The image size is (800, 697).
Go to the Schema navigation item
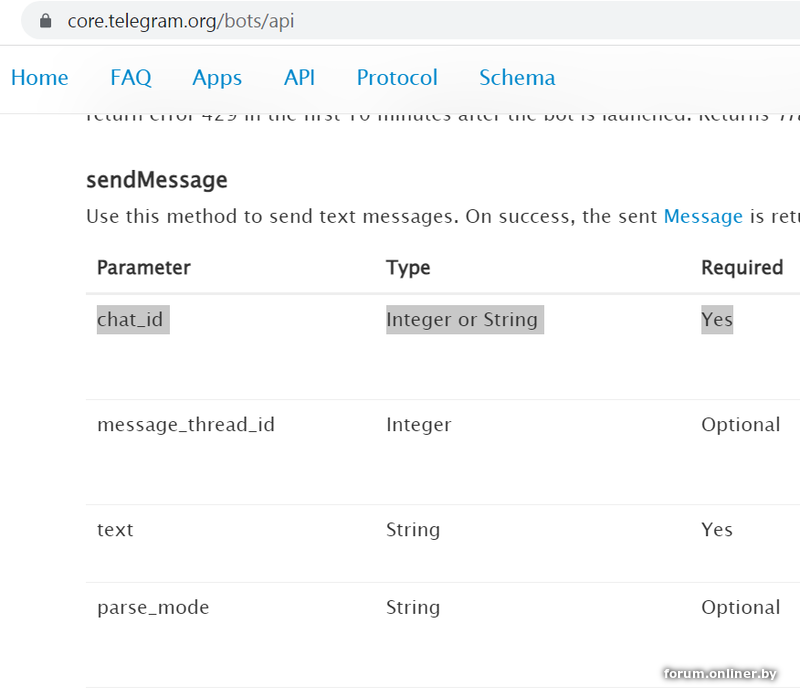[x=517, y=78]
